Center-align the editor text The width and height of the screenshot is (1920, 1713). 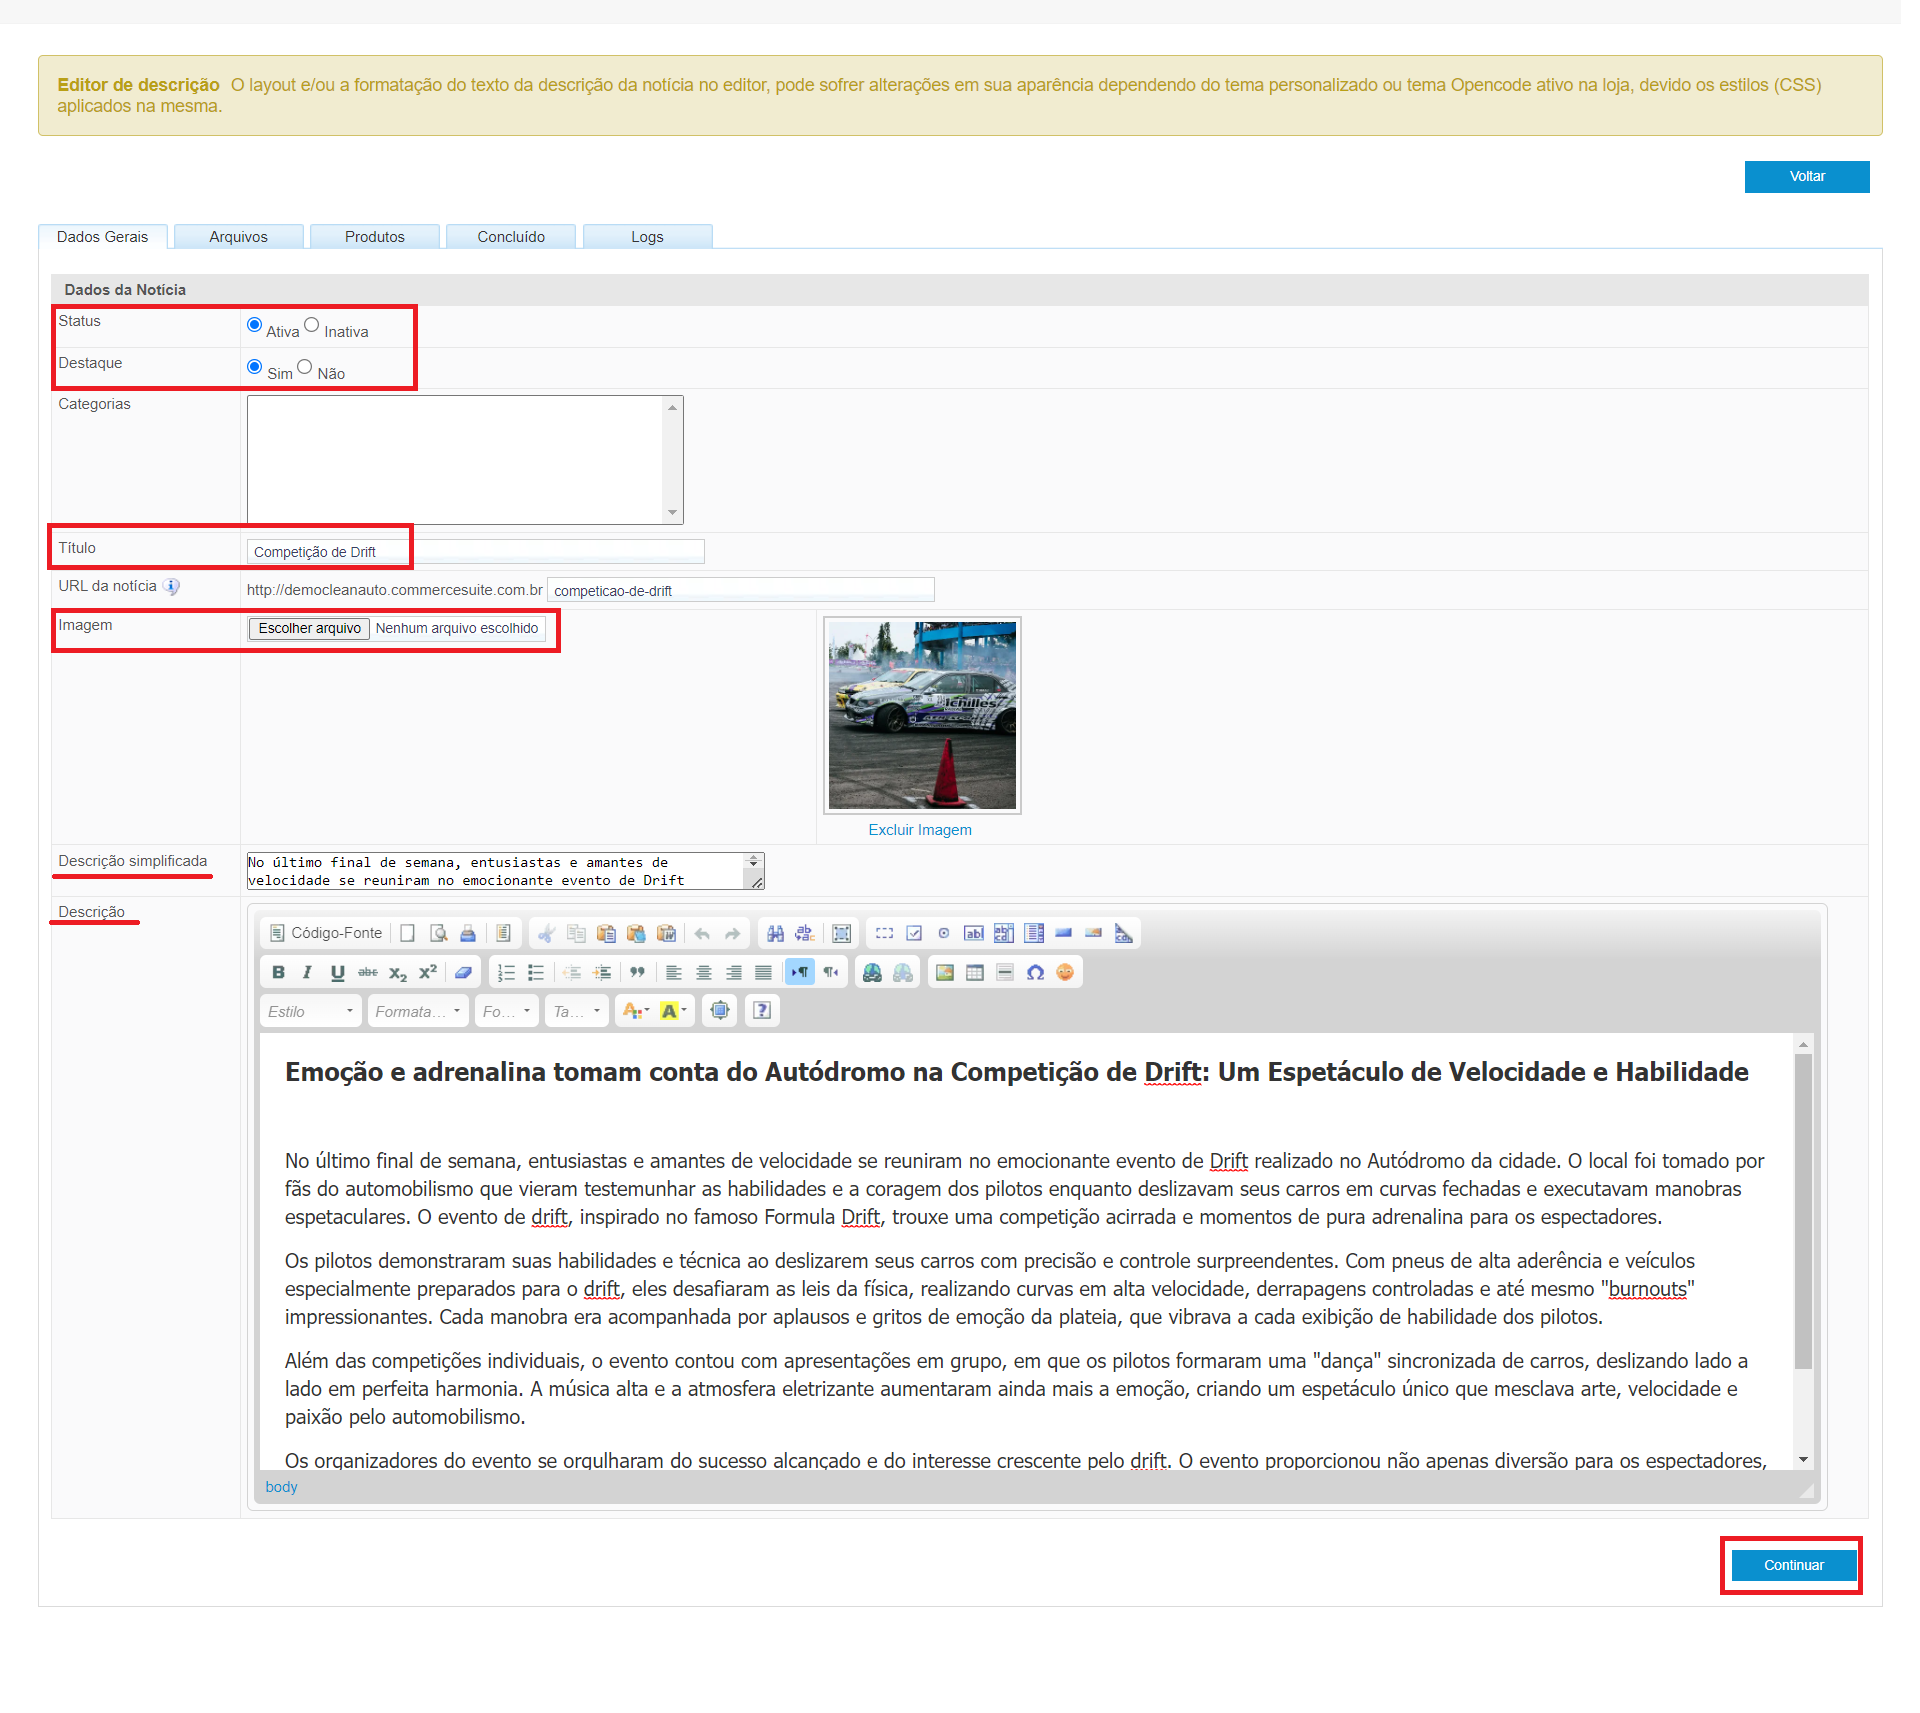704,972
